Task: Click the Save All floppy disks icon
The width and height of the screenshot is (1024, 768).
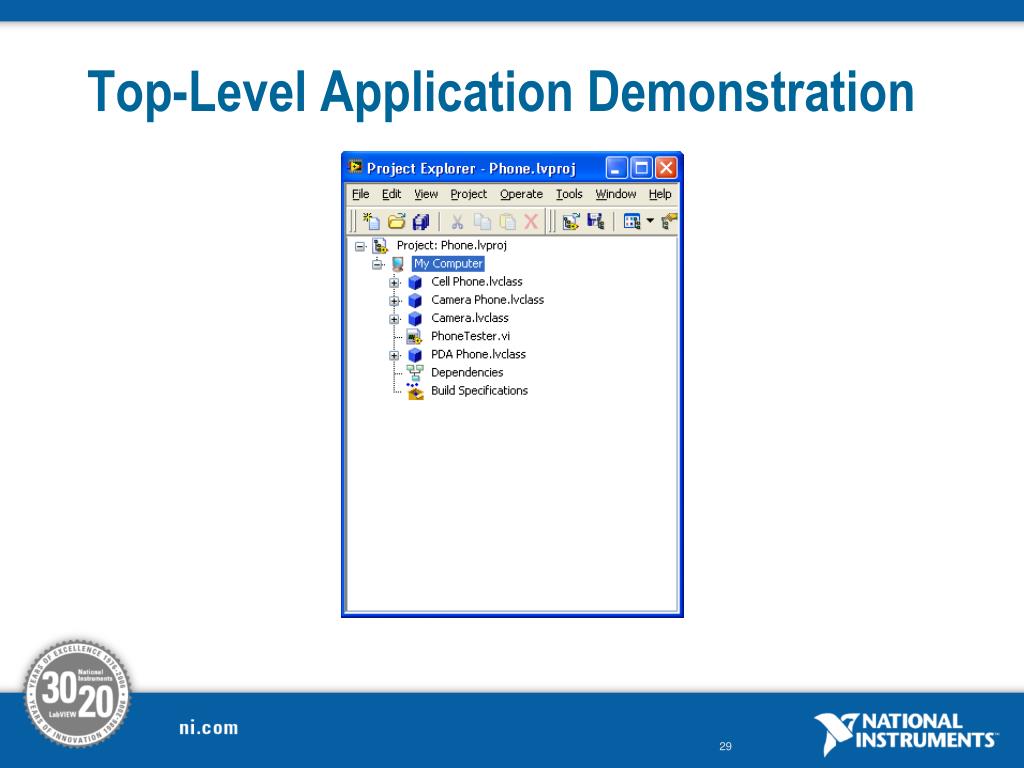Action: [x=421, y=221]
